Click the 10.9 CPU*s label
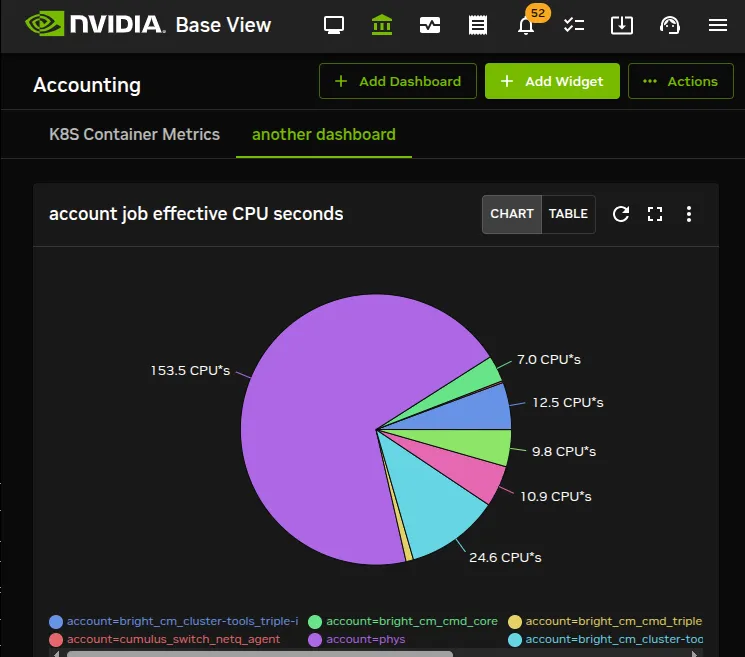This screenshot has height=657, width=745. pos(555,496)
